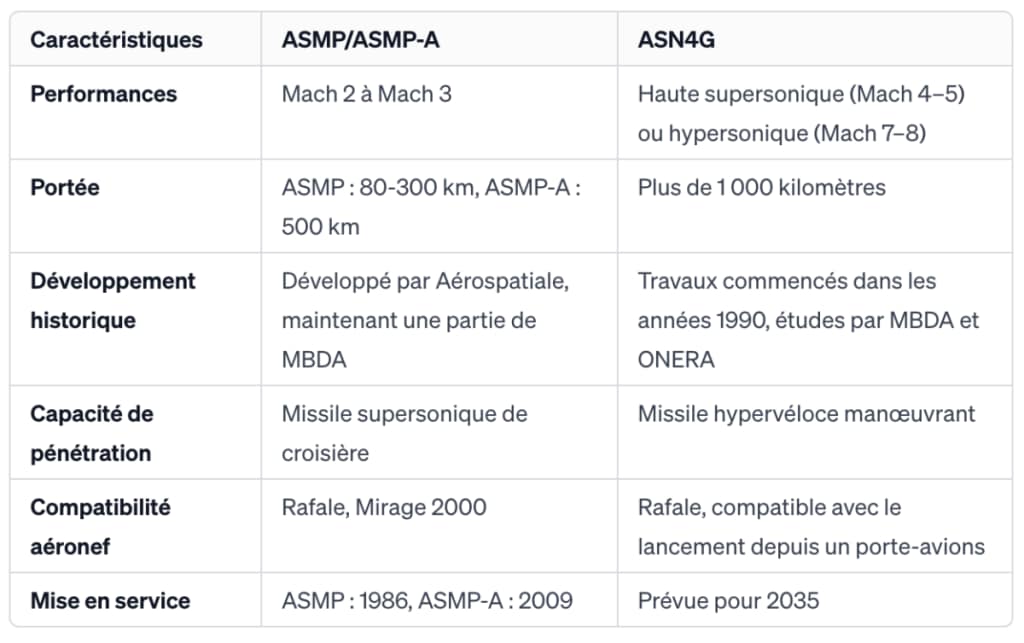Click the 'Rafale, compatible avec le lancement' cell
Image resolution: width=1024 pixels, height=643 pixels.
tap(811, 527)
